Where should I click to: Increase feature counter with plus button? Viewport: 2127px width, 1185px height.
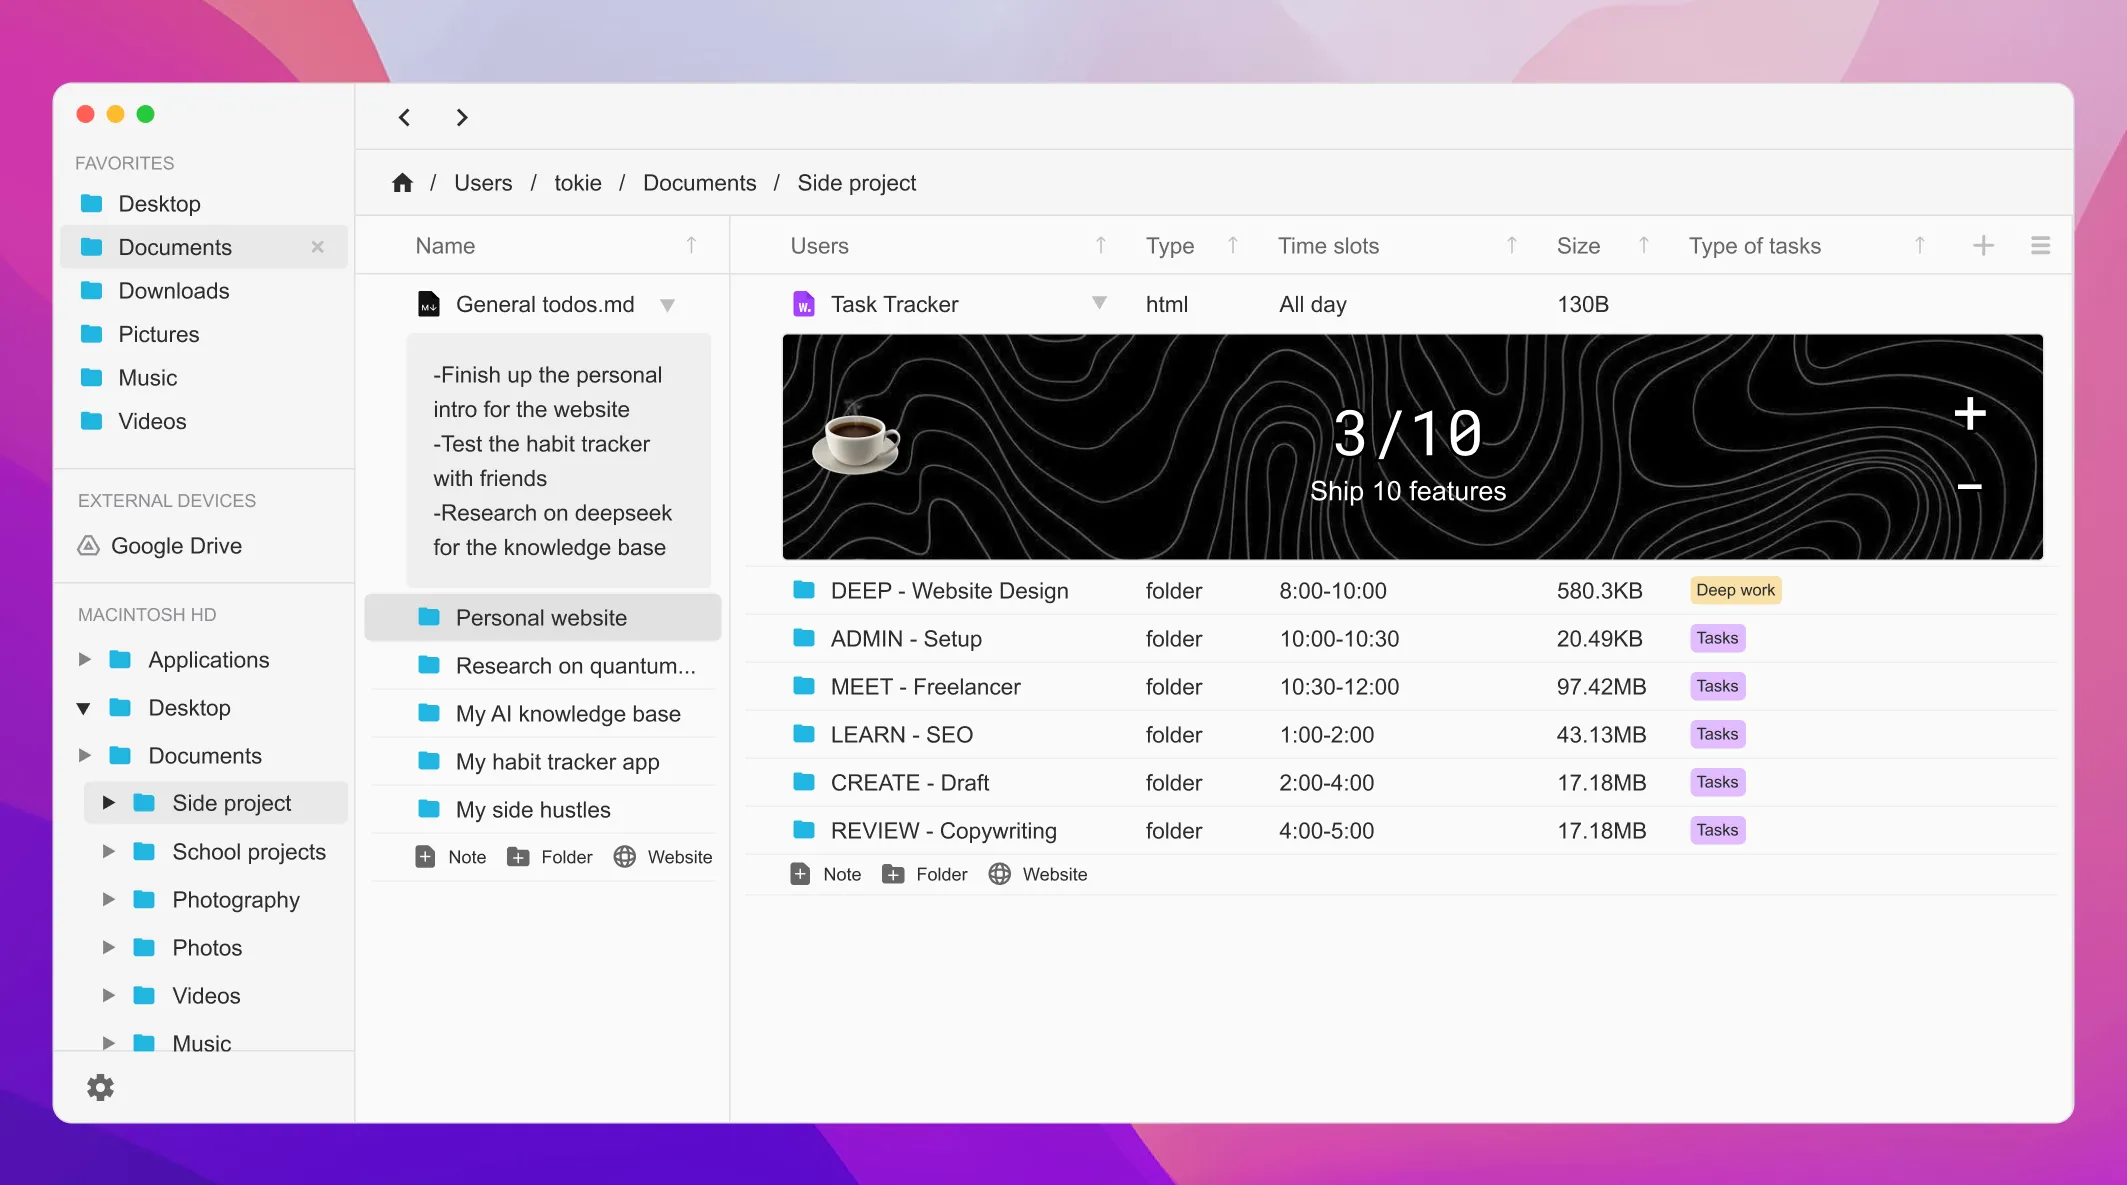tap(1969, 414)
